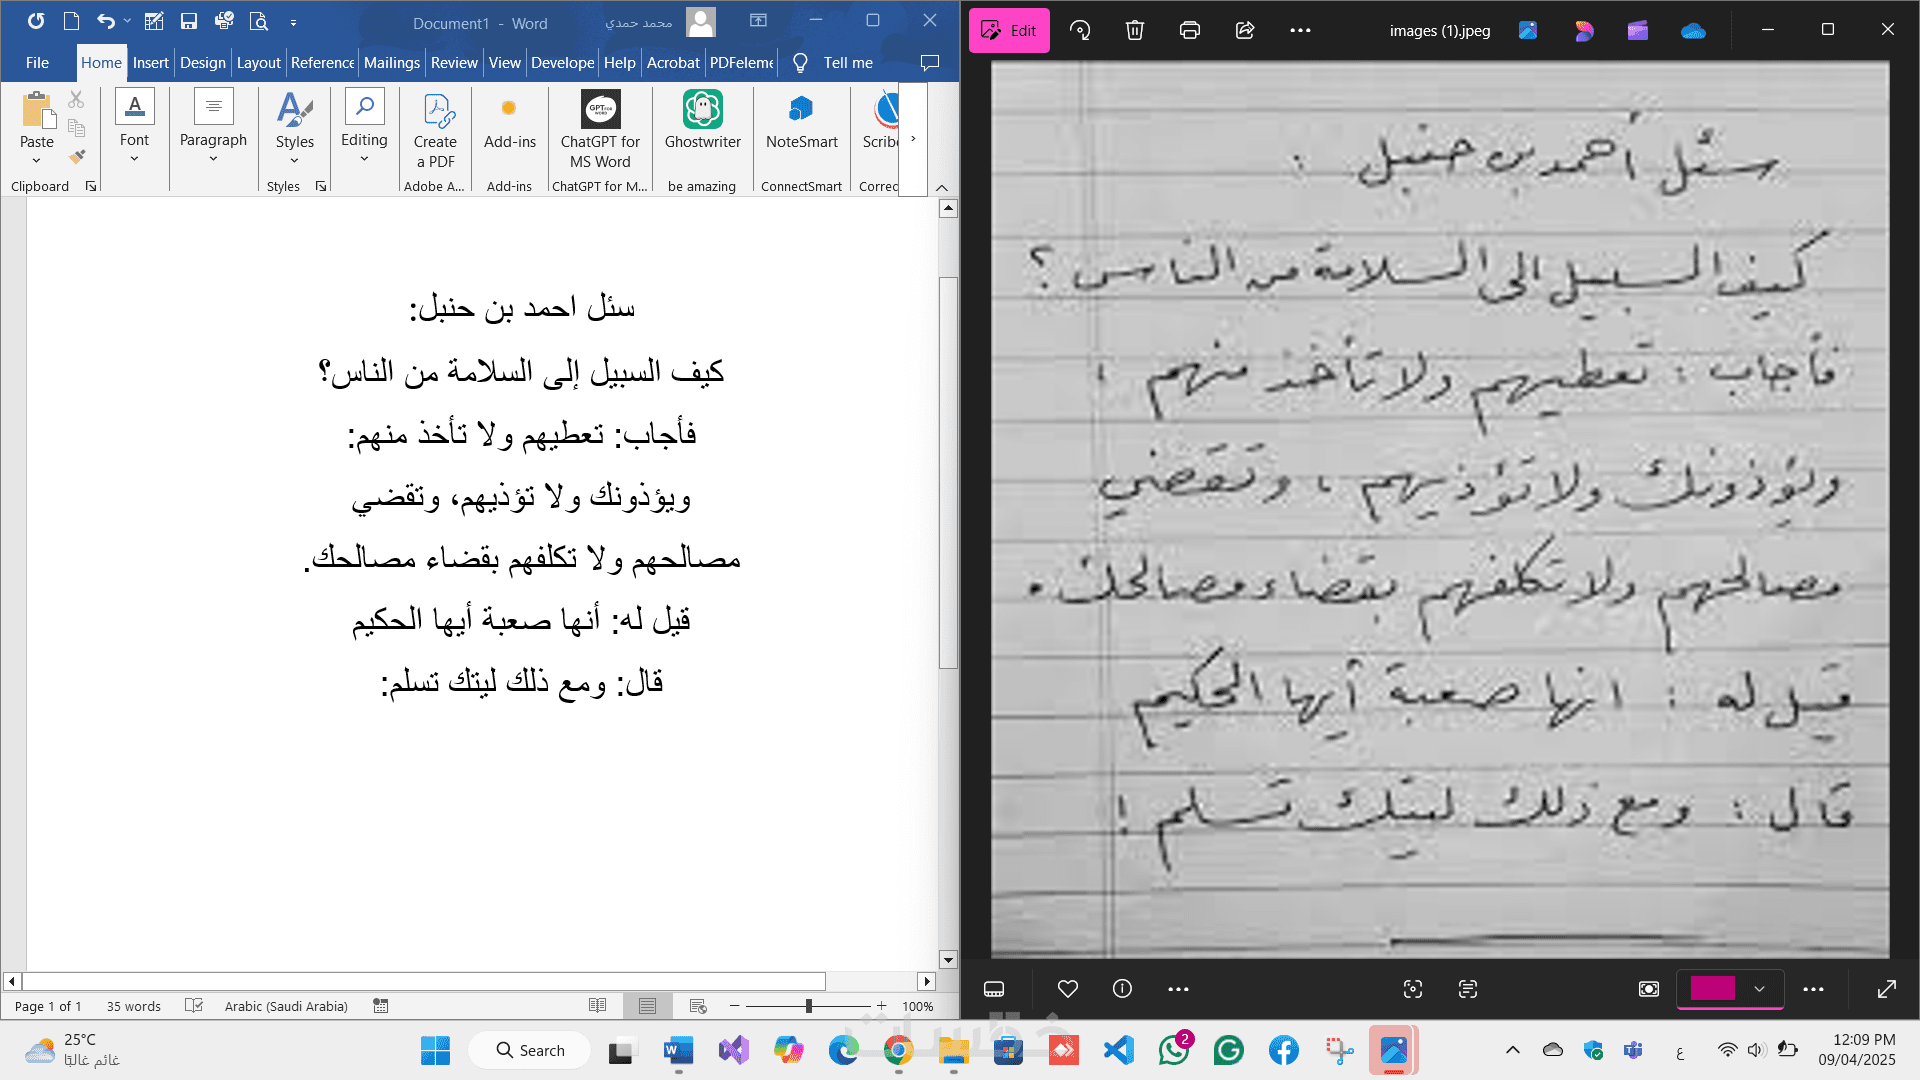The width and height of the screenshot is (1920, 1080).
Task: Open the NoteSmart add-in
Action: pos(801,110)
